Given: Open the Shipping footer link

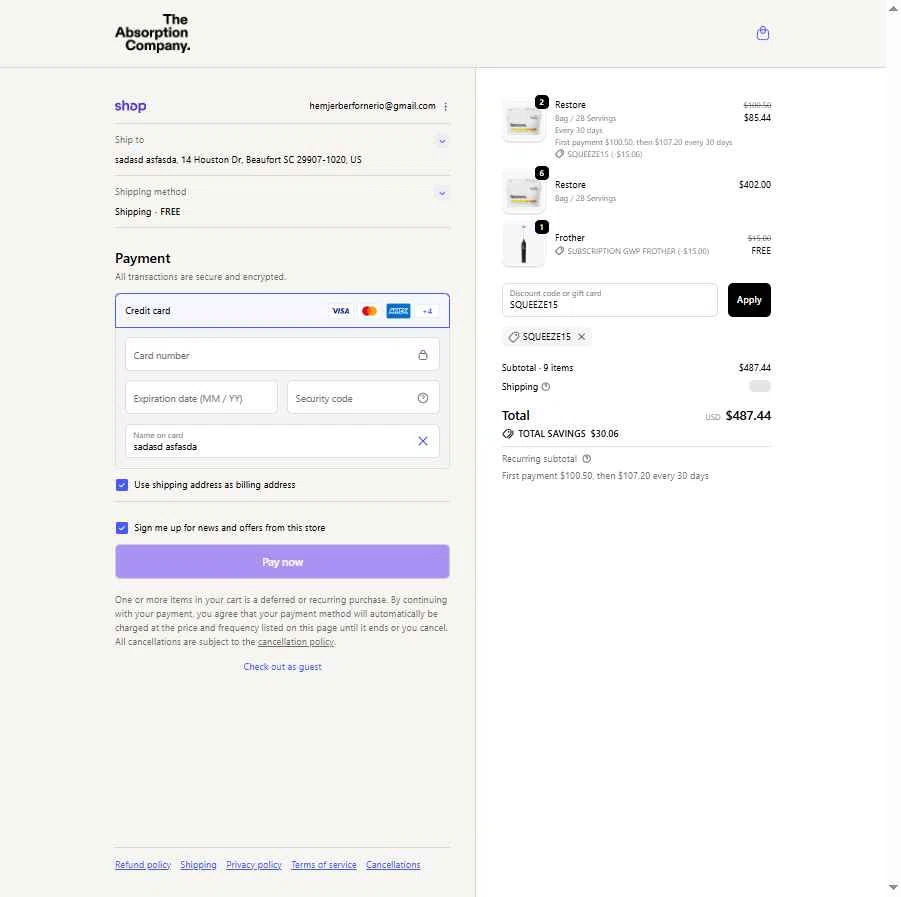Looking at the screenshot, I should (198, 865).
